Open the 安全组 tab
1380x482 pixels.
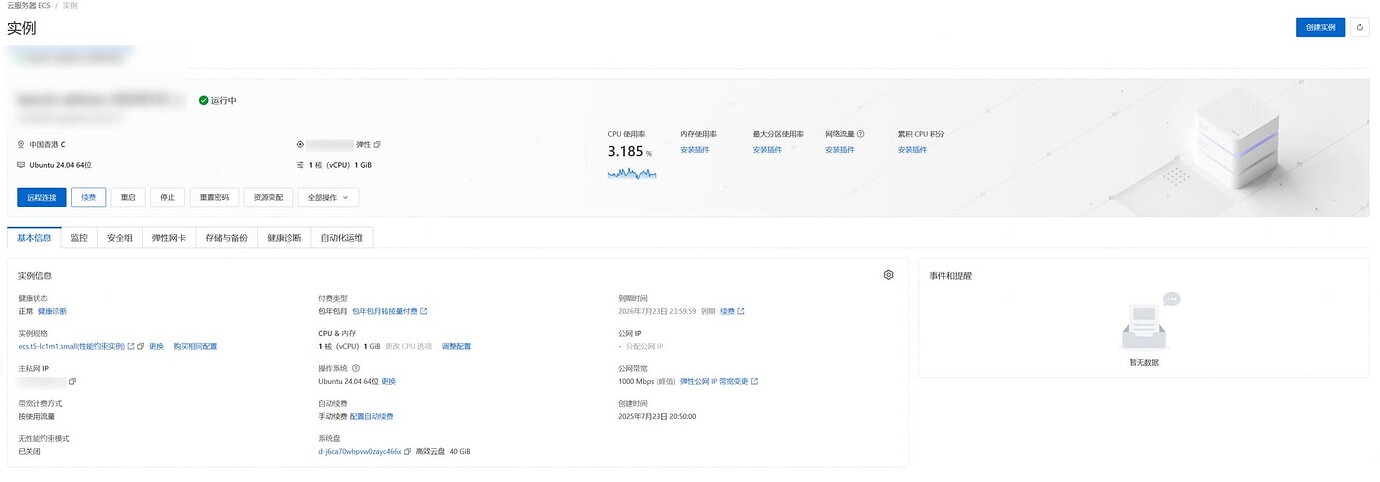pos(120,238)
